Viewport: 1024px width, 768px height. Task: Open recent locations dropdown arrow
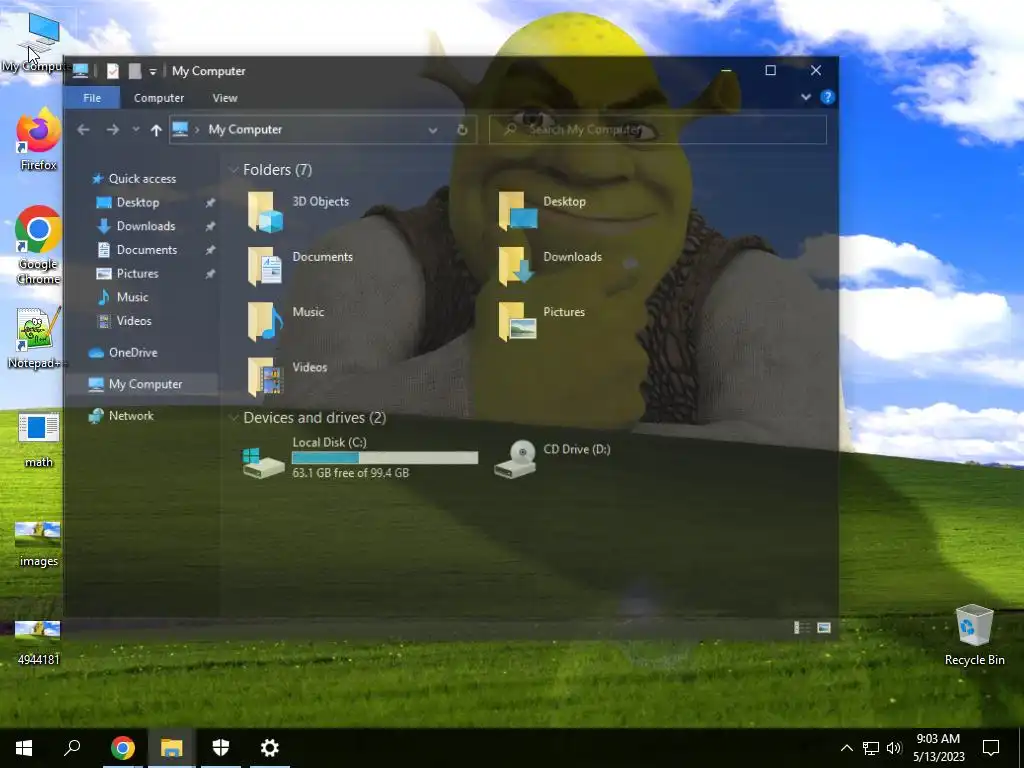136,129
